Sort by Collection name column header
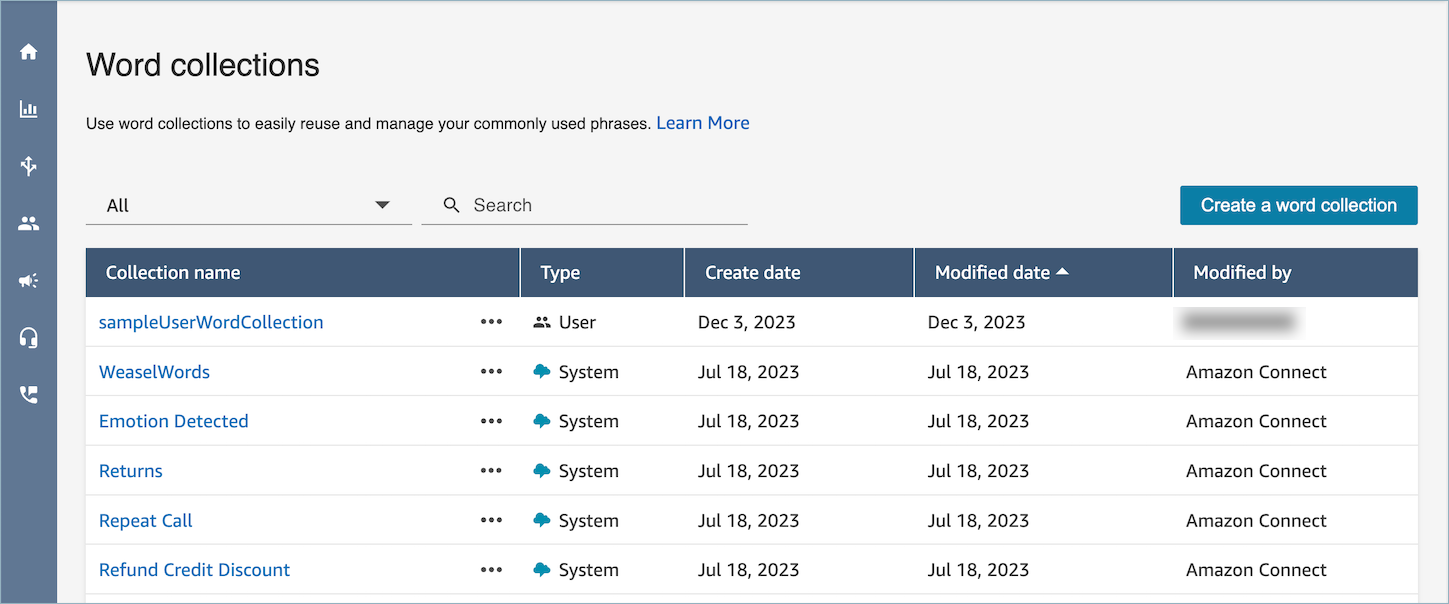1449x604 pixels. click(173, 273)
